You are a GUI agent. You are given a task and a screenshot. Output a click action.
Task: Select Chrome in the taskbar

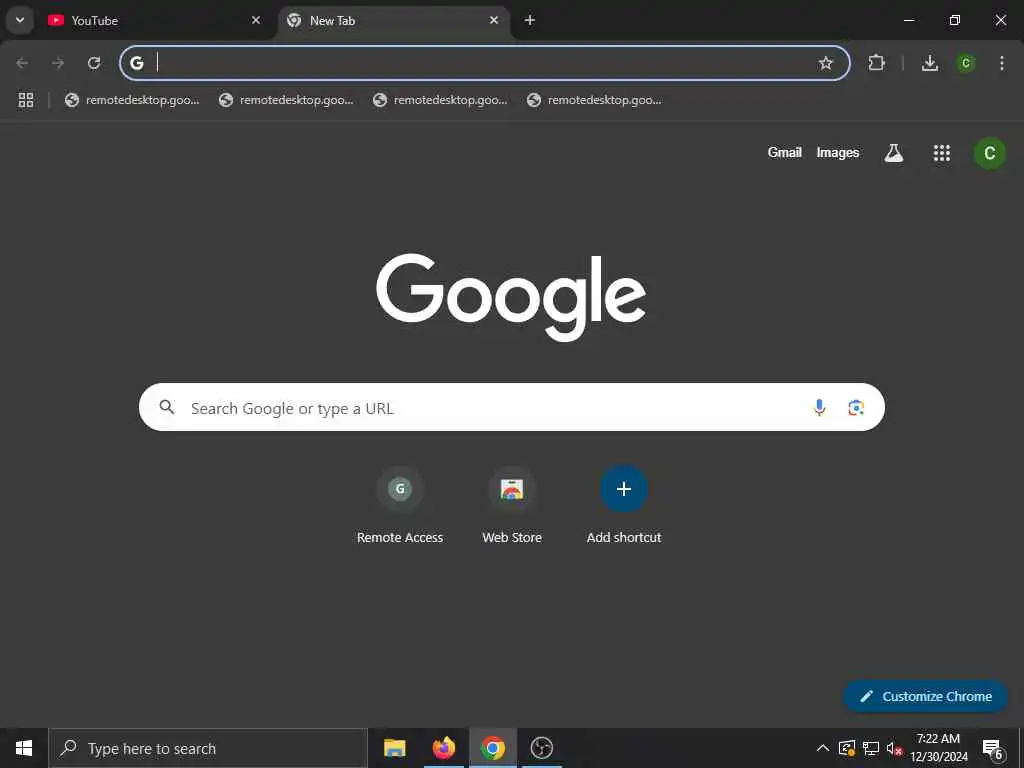click(x=492, y=748)
